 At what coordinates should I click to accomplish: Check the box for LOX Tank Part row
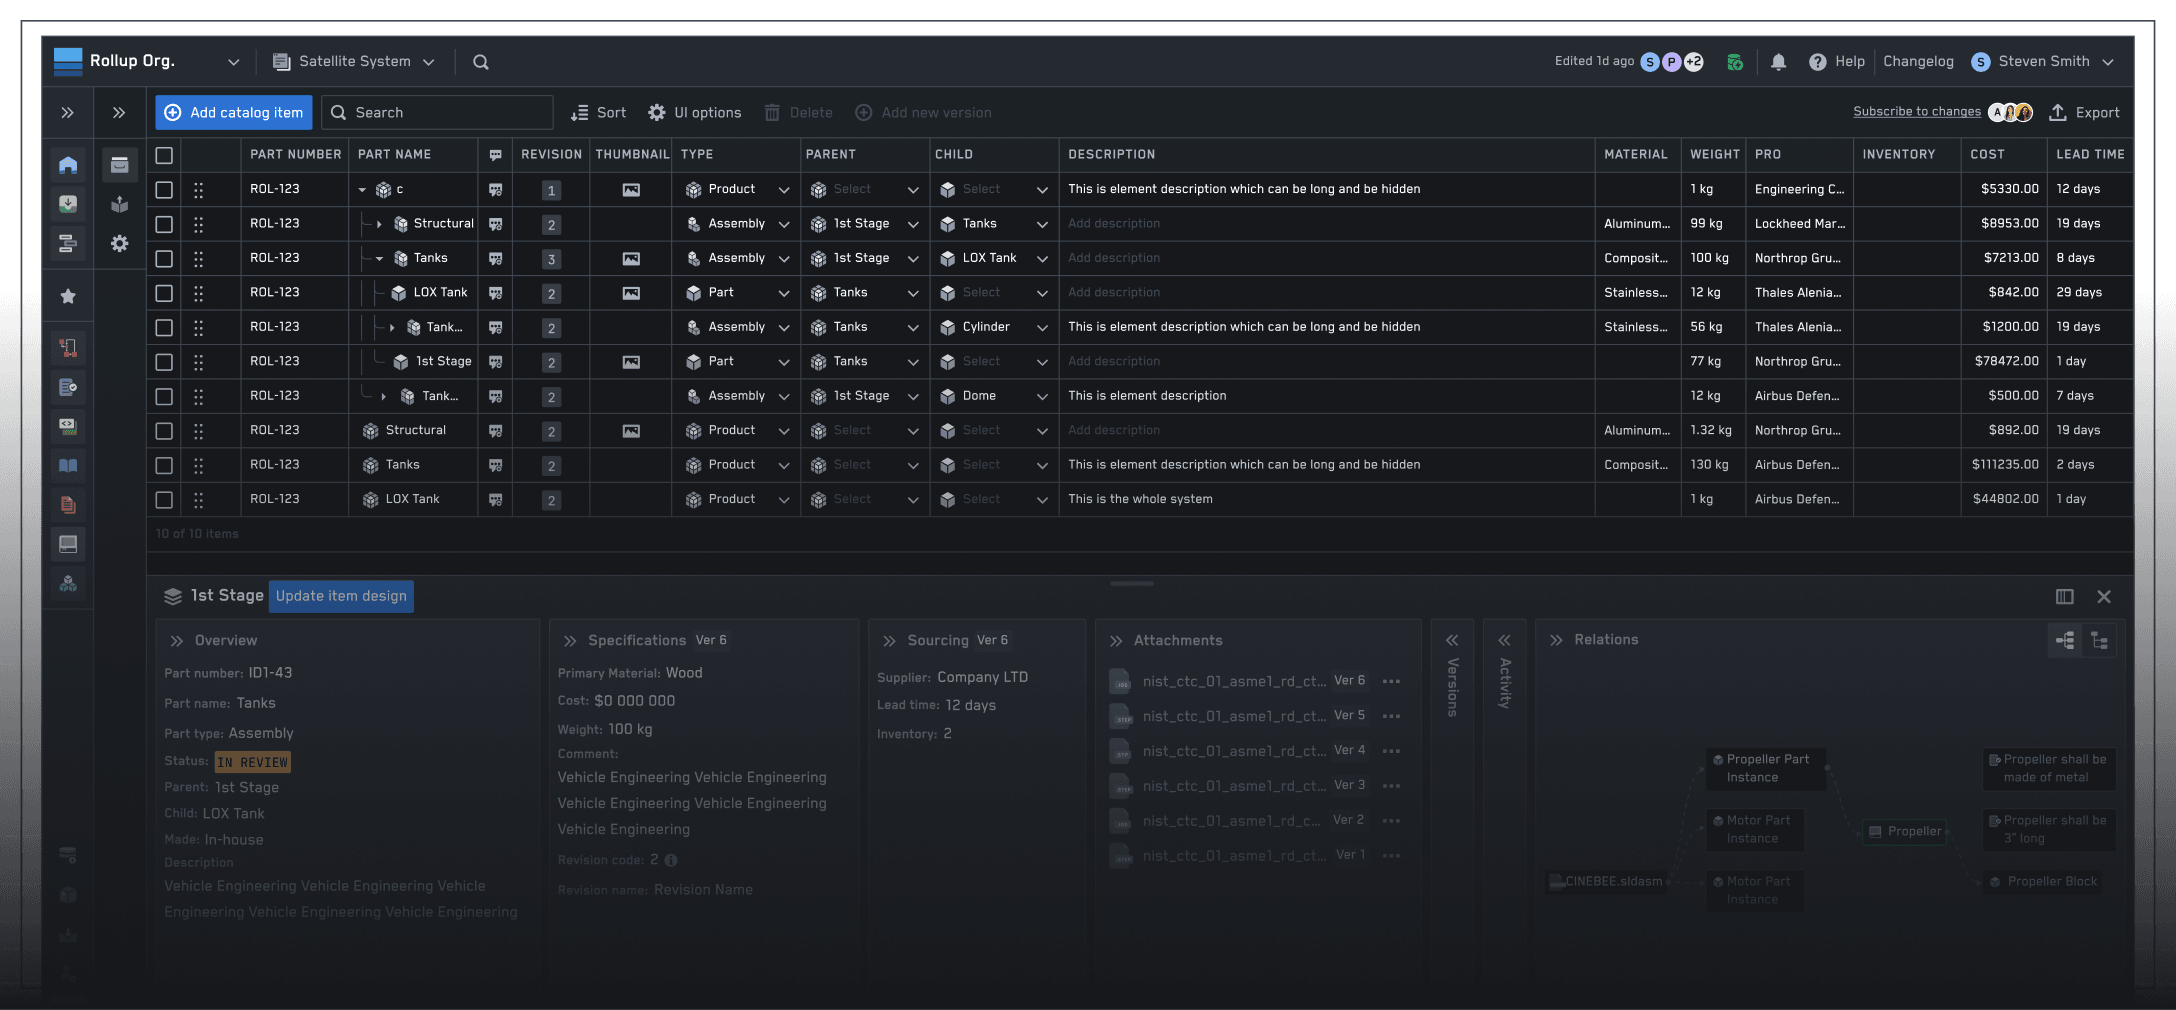(x=164, y=293)
